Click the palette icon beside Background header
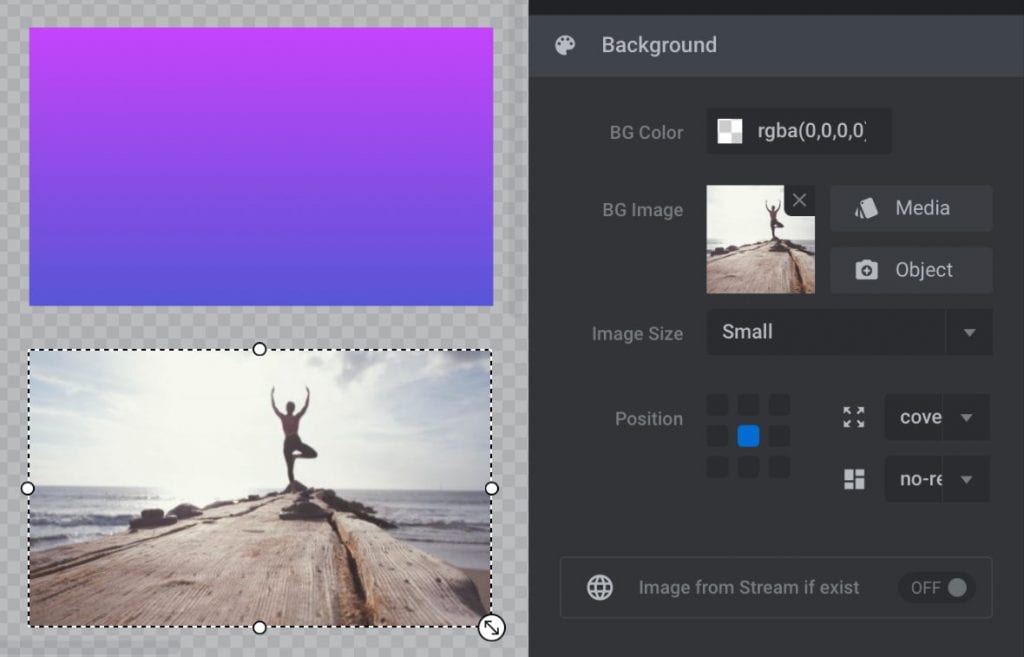 pos(566,45)
